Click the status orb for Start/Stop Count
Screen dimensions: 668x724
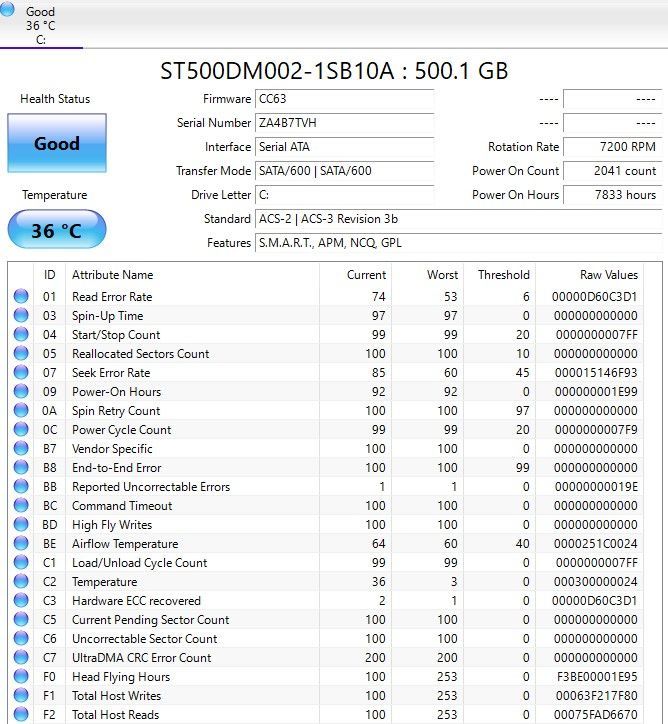pyautogui.click(x=21, y=334)
